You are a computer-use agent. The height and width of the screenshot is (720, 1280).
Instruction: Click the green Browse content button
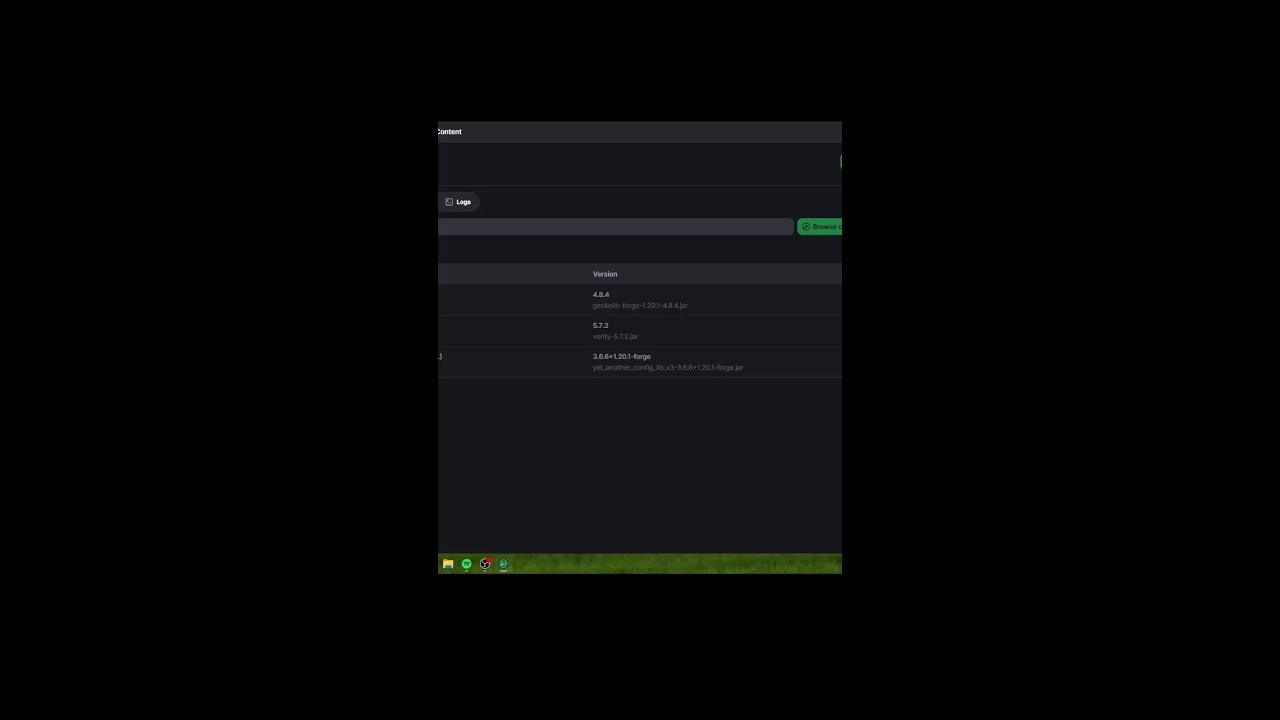(820, 227)
